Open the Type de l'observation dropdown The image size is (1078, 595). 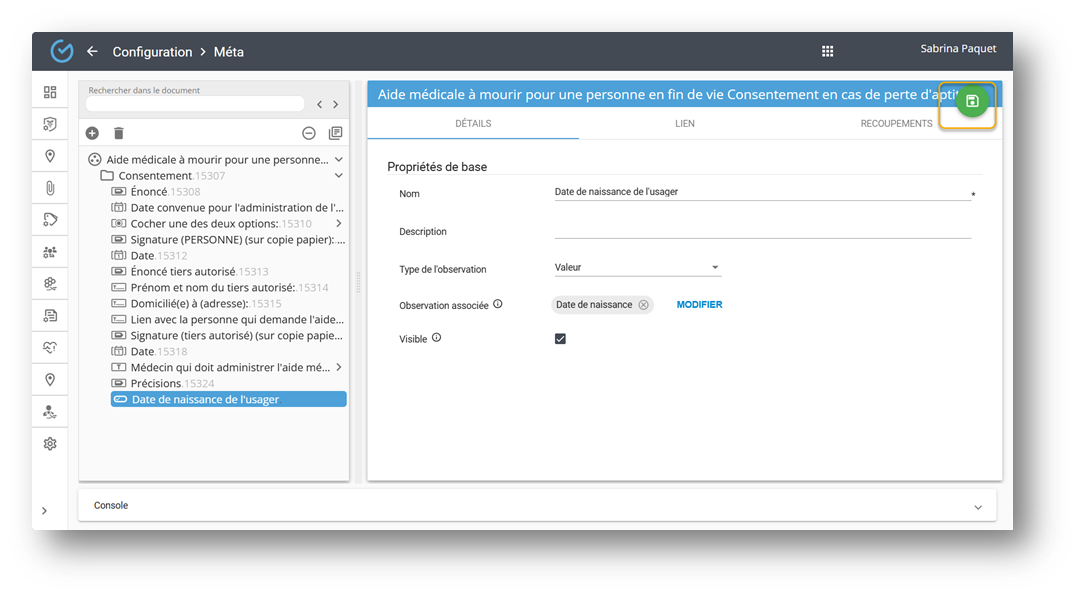pyautogui.click(x=637, y=268)
